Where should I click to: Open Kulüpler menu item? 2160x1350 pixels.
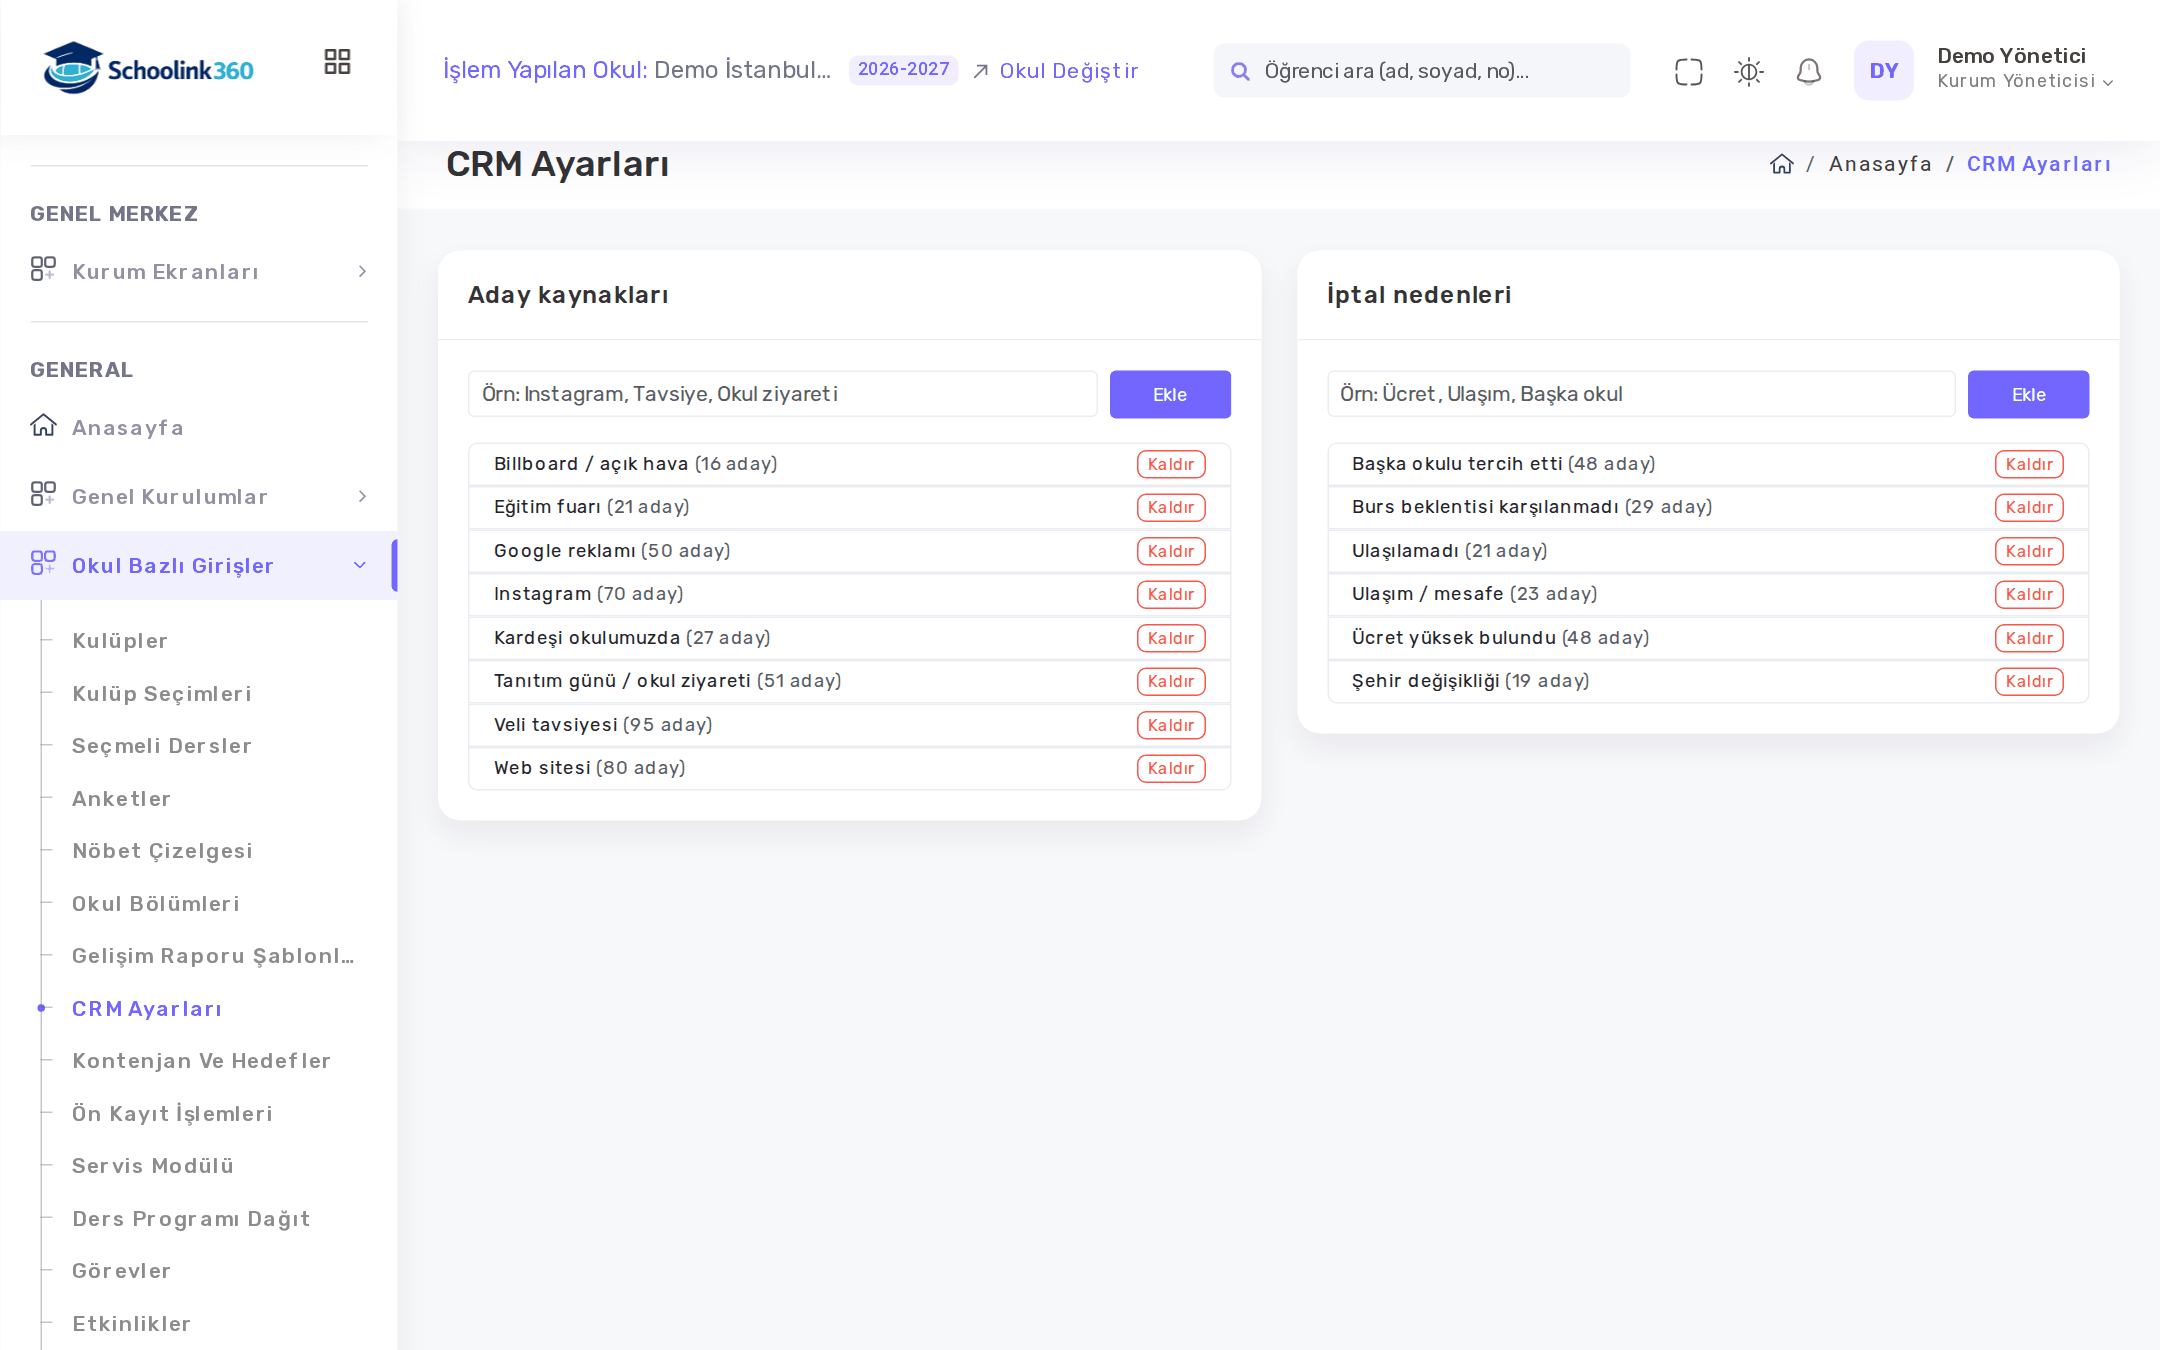120,641
